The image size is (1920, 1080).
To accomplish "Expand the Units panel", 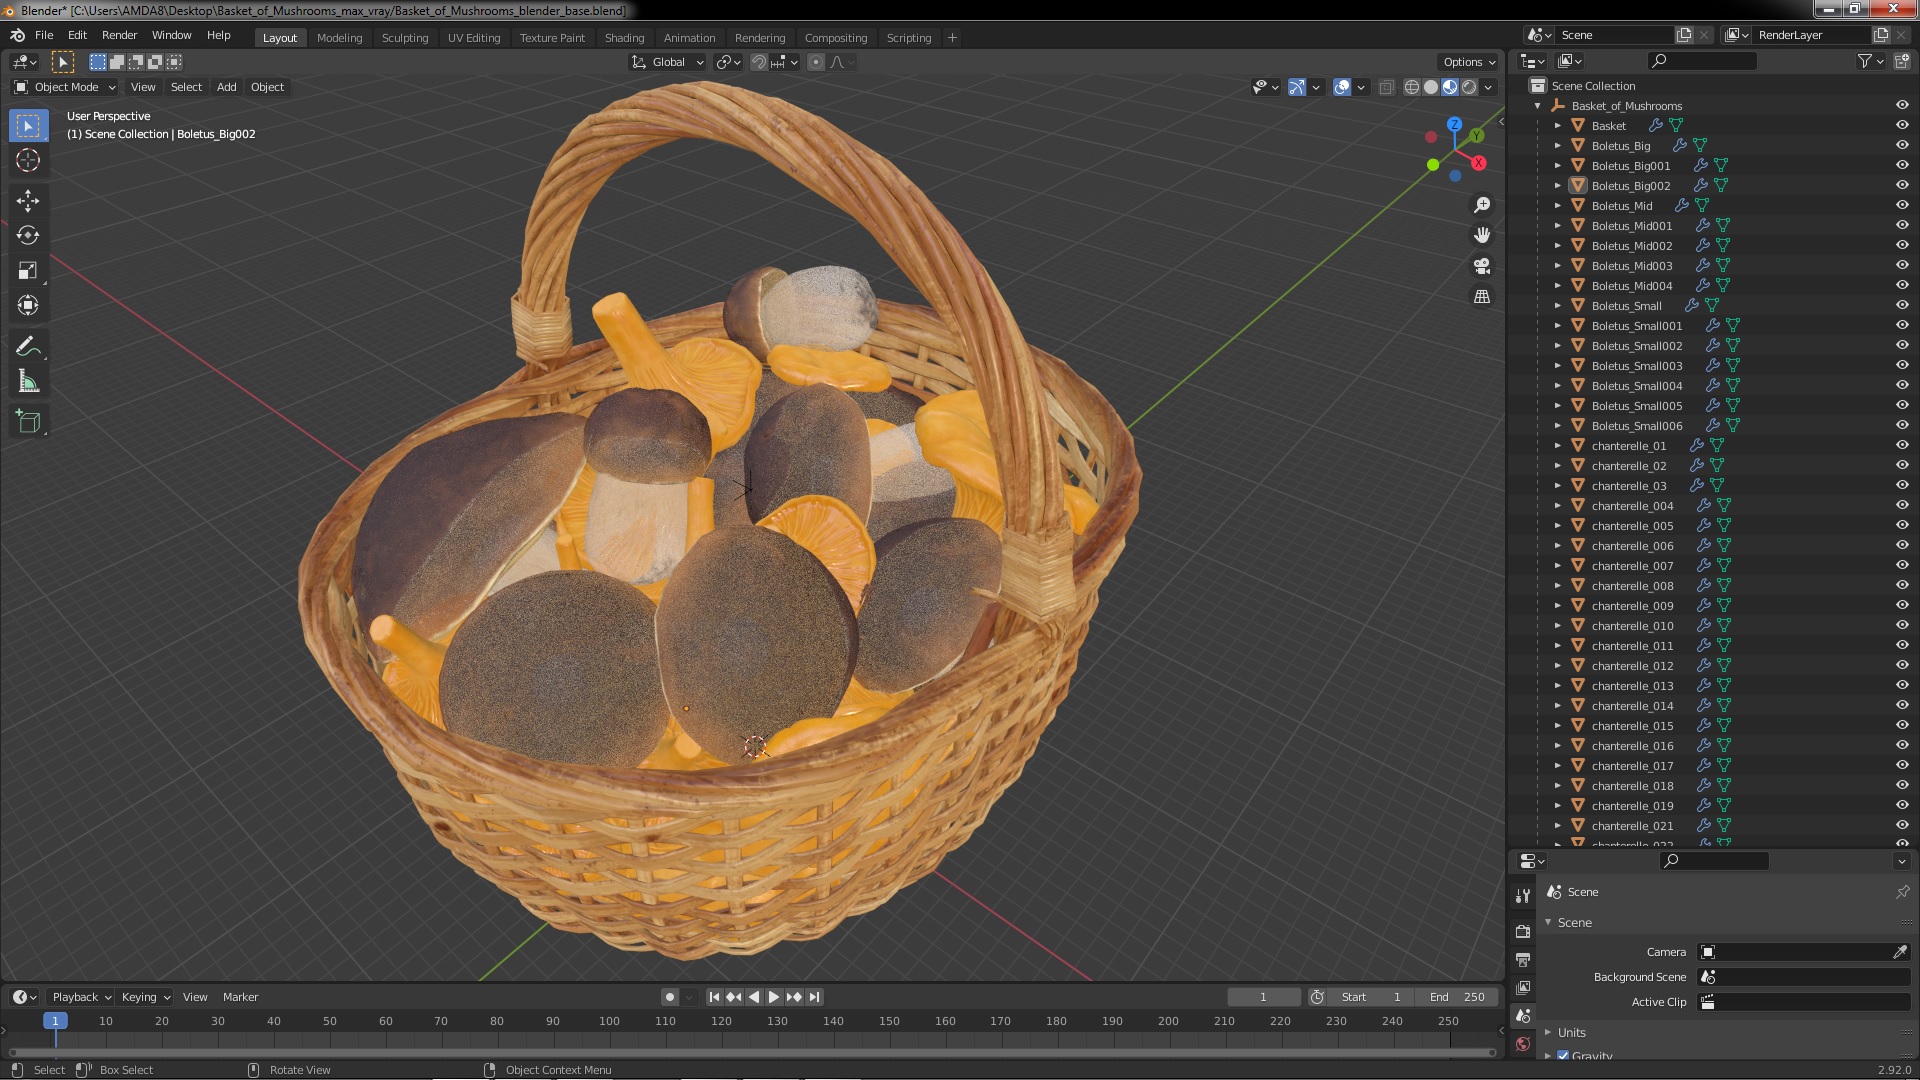I will coord(1571,1032).
